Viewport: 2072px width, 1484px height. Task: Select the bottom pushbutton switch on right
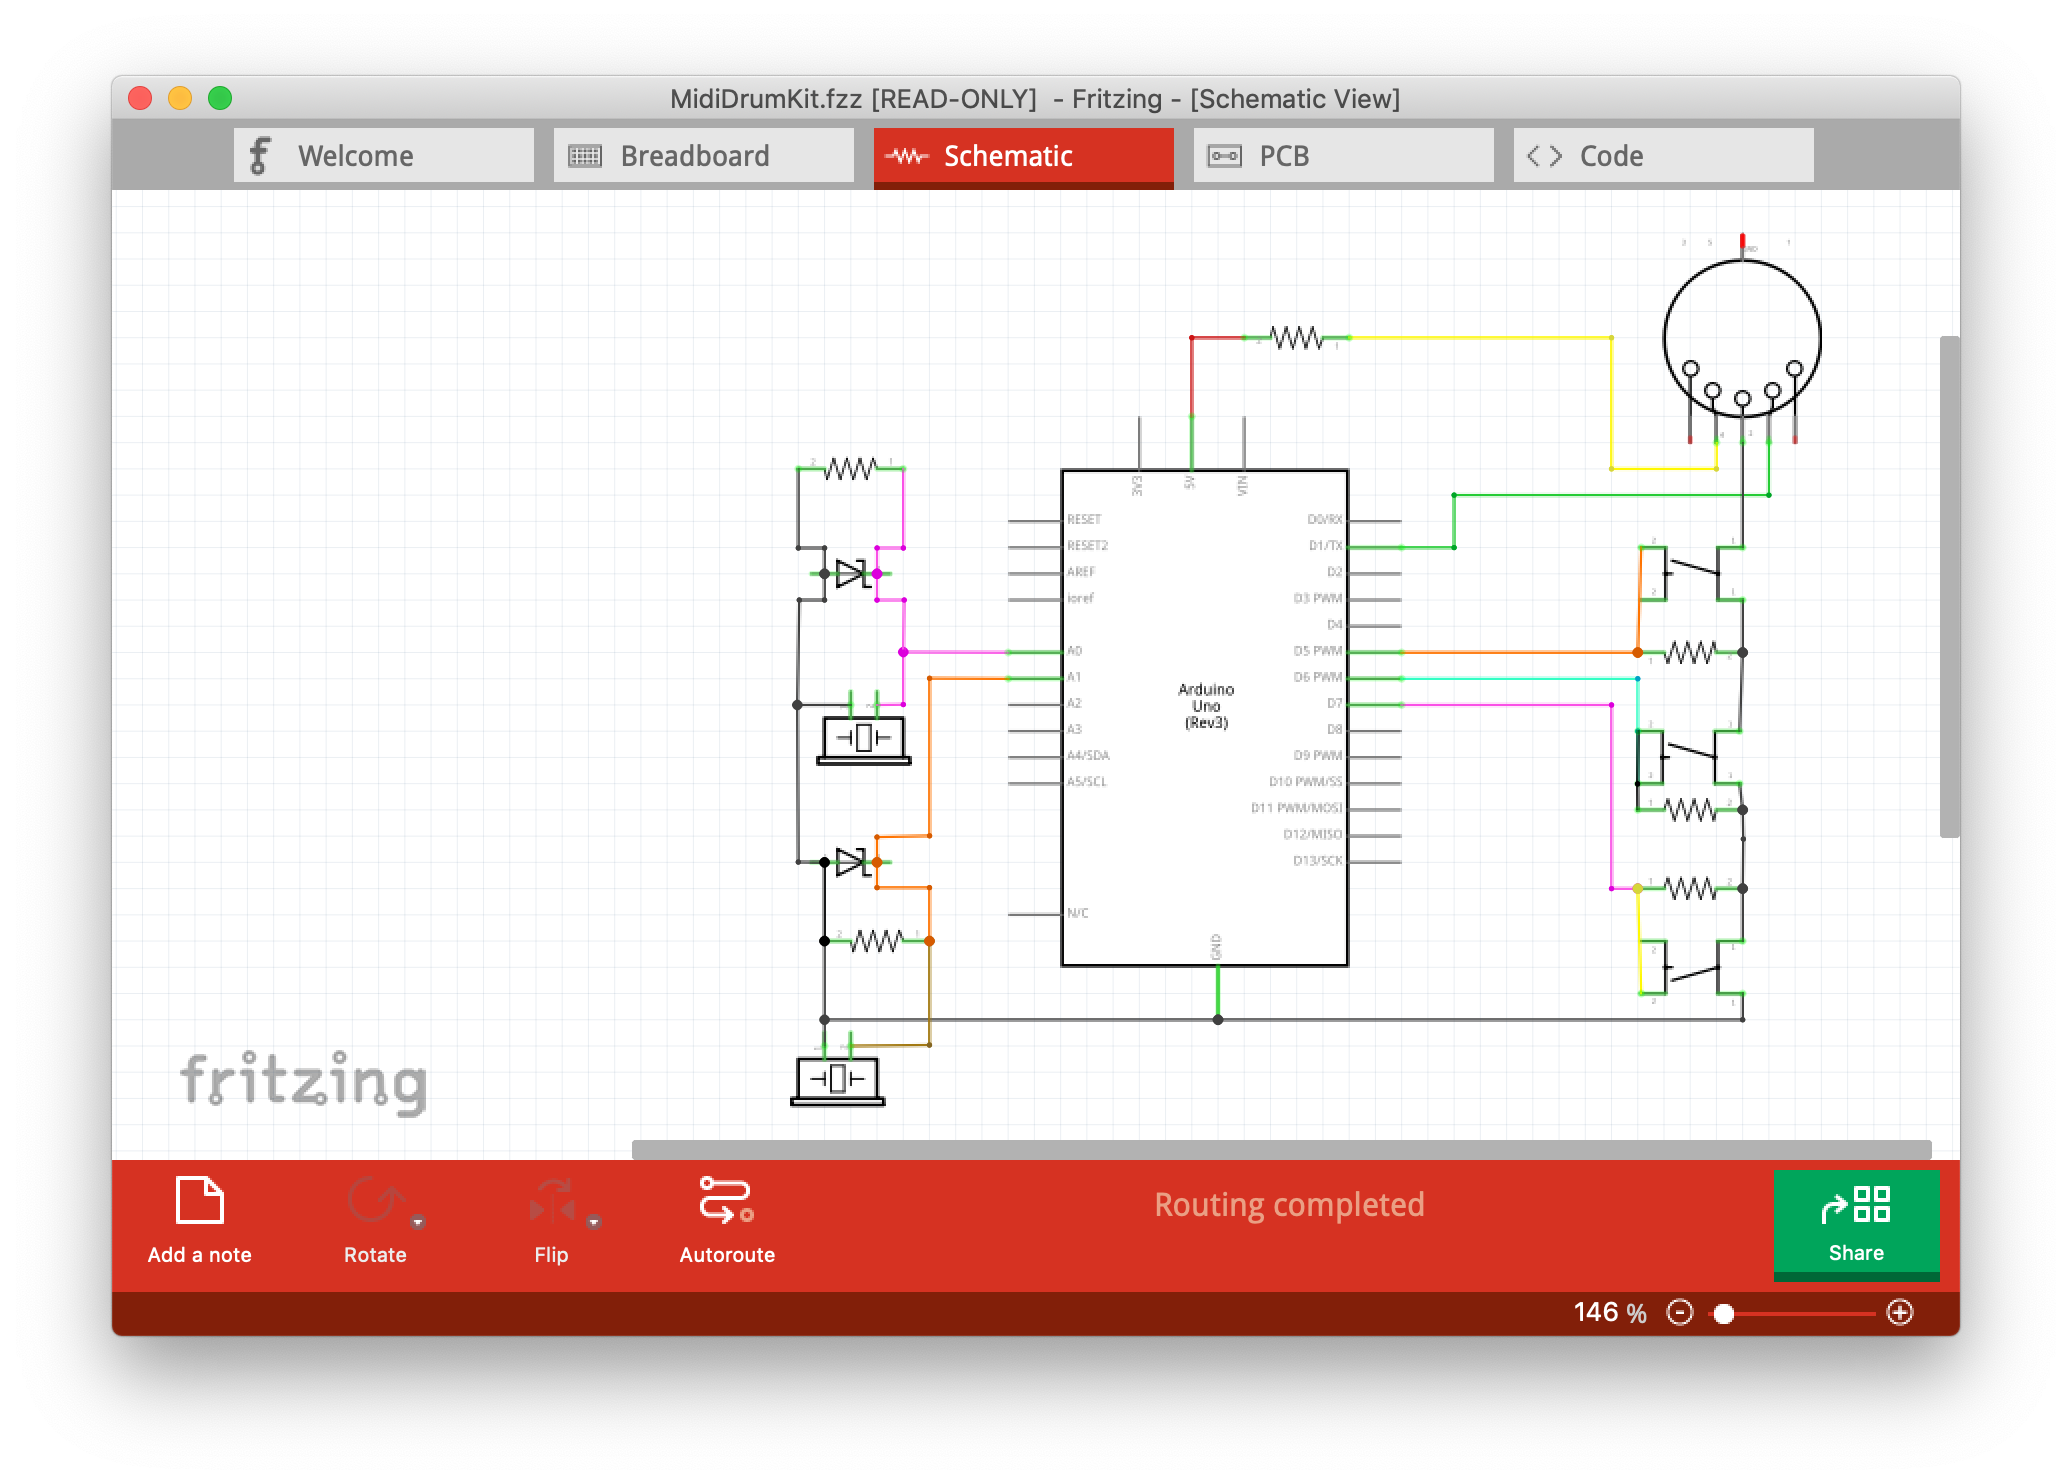tap(1692, 967)
